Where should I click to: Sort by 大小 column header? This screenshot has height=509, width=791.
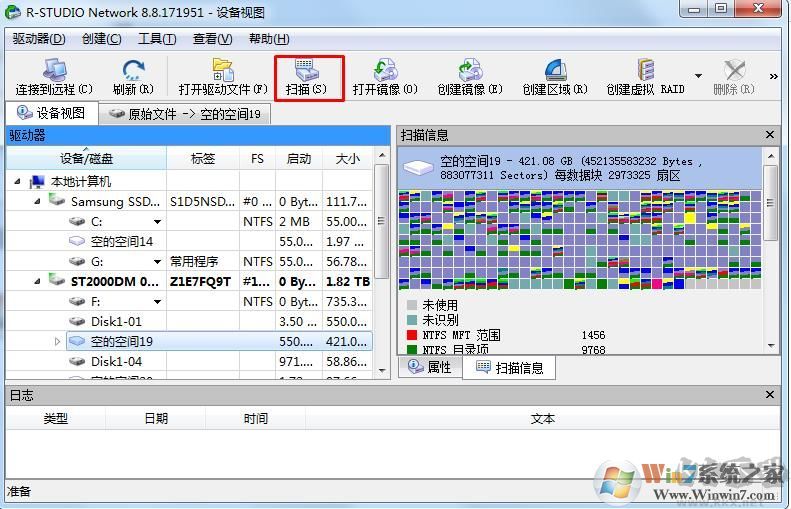(x=348, y=158)
